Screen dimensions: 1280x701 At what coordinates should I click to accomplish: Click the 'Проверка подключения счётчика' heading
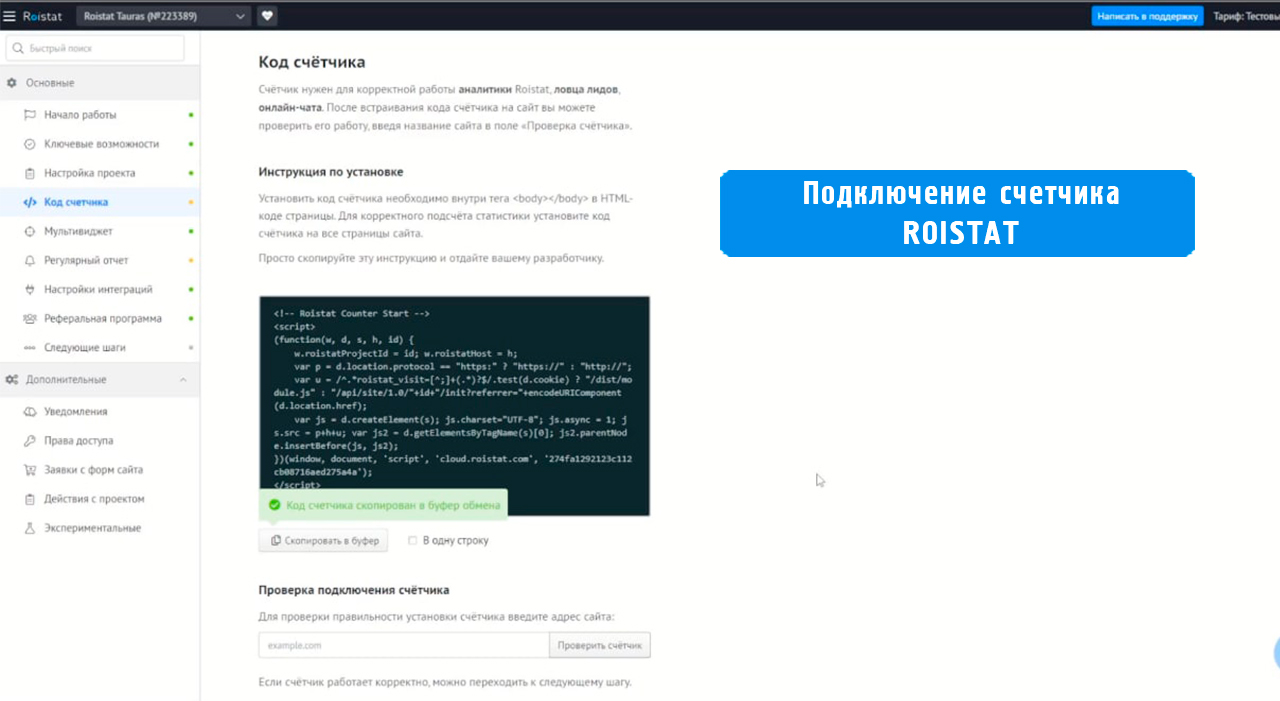pyautogui.click(x=354, y=590)
